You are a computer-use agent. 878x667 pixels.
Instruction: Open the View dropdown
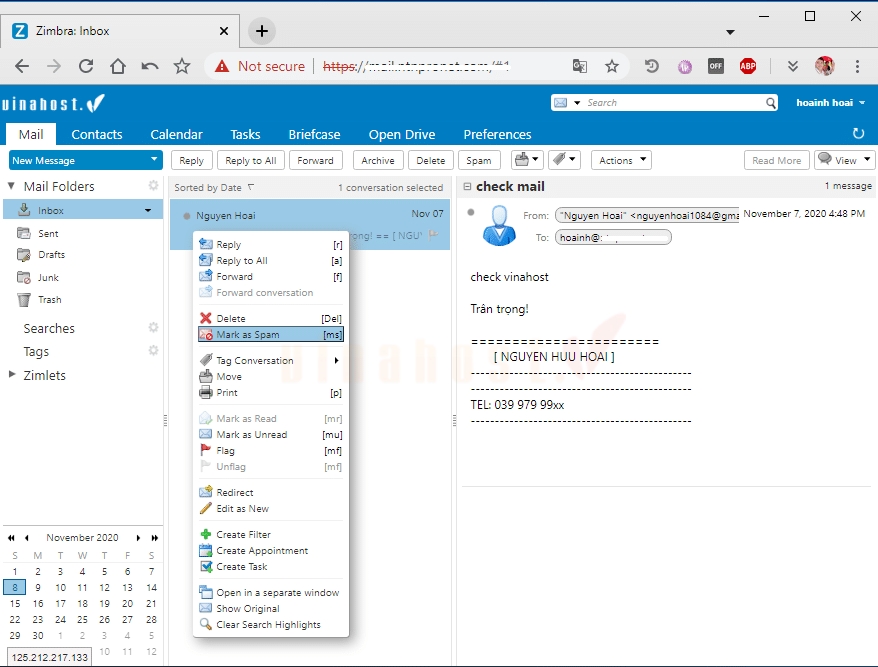(845, 160)
